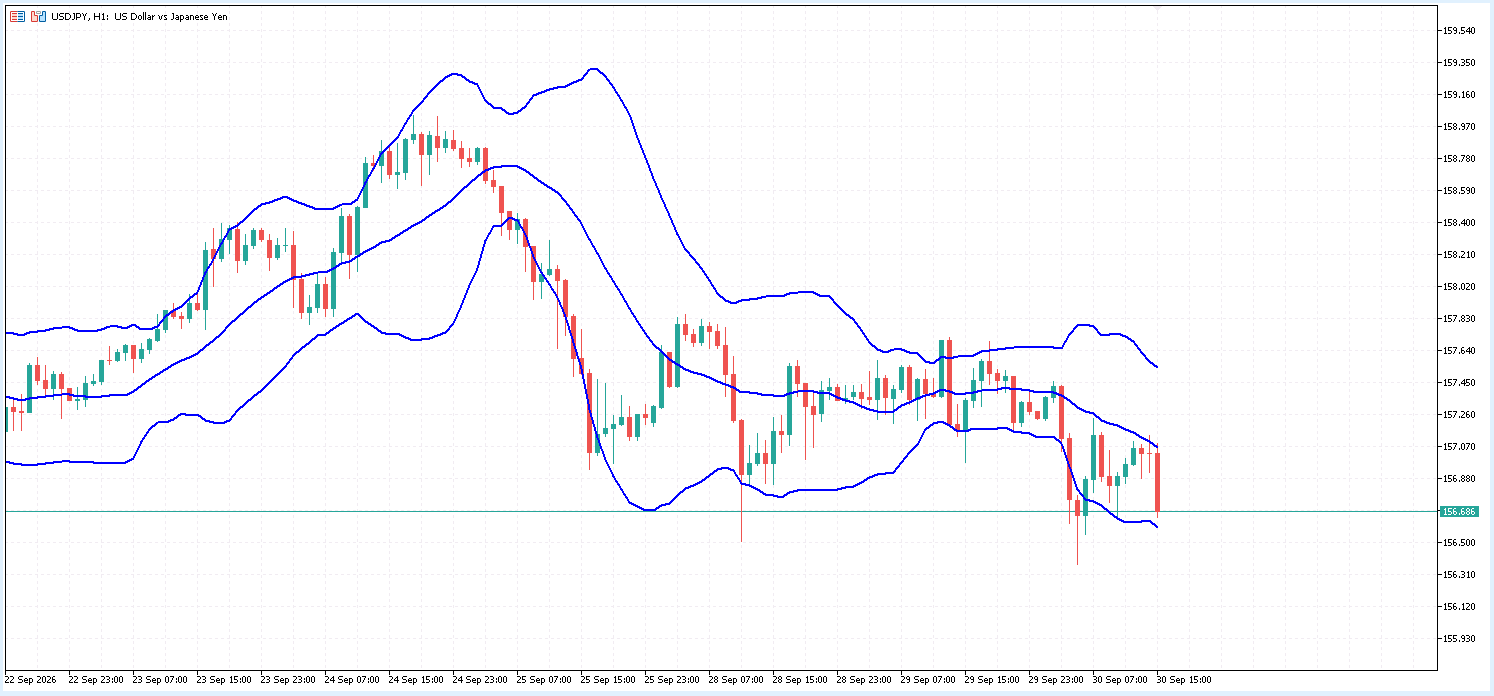Screen dimensions: 1494x696
Task: Click the 29 Sep 07:00 time label
Action: pyautogui.click(x=928, y=680)
